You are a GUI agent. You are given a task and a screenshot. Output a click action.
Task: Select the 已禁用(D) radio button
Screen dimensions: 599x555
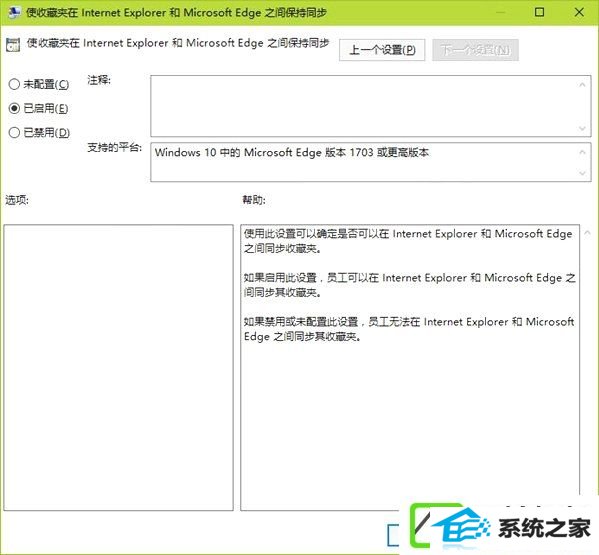[14, 133]
